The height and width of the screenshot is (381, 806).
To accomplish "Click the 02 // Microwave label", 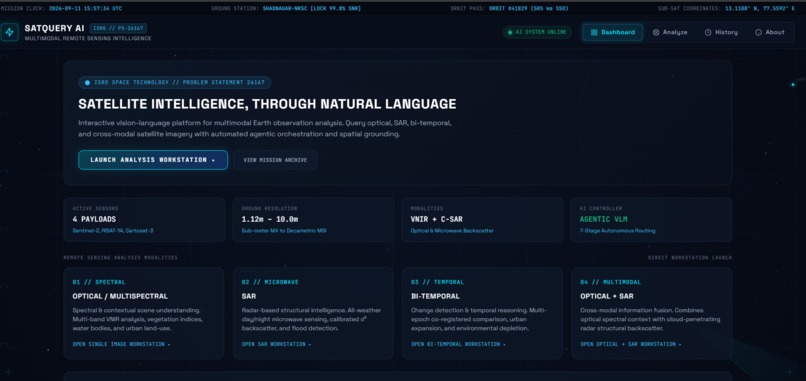I will (270, 282).
